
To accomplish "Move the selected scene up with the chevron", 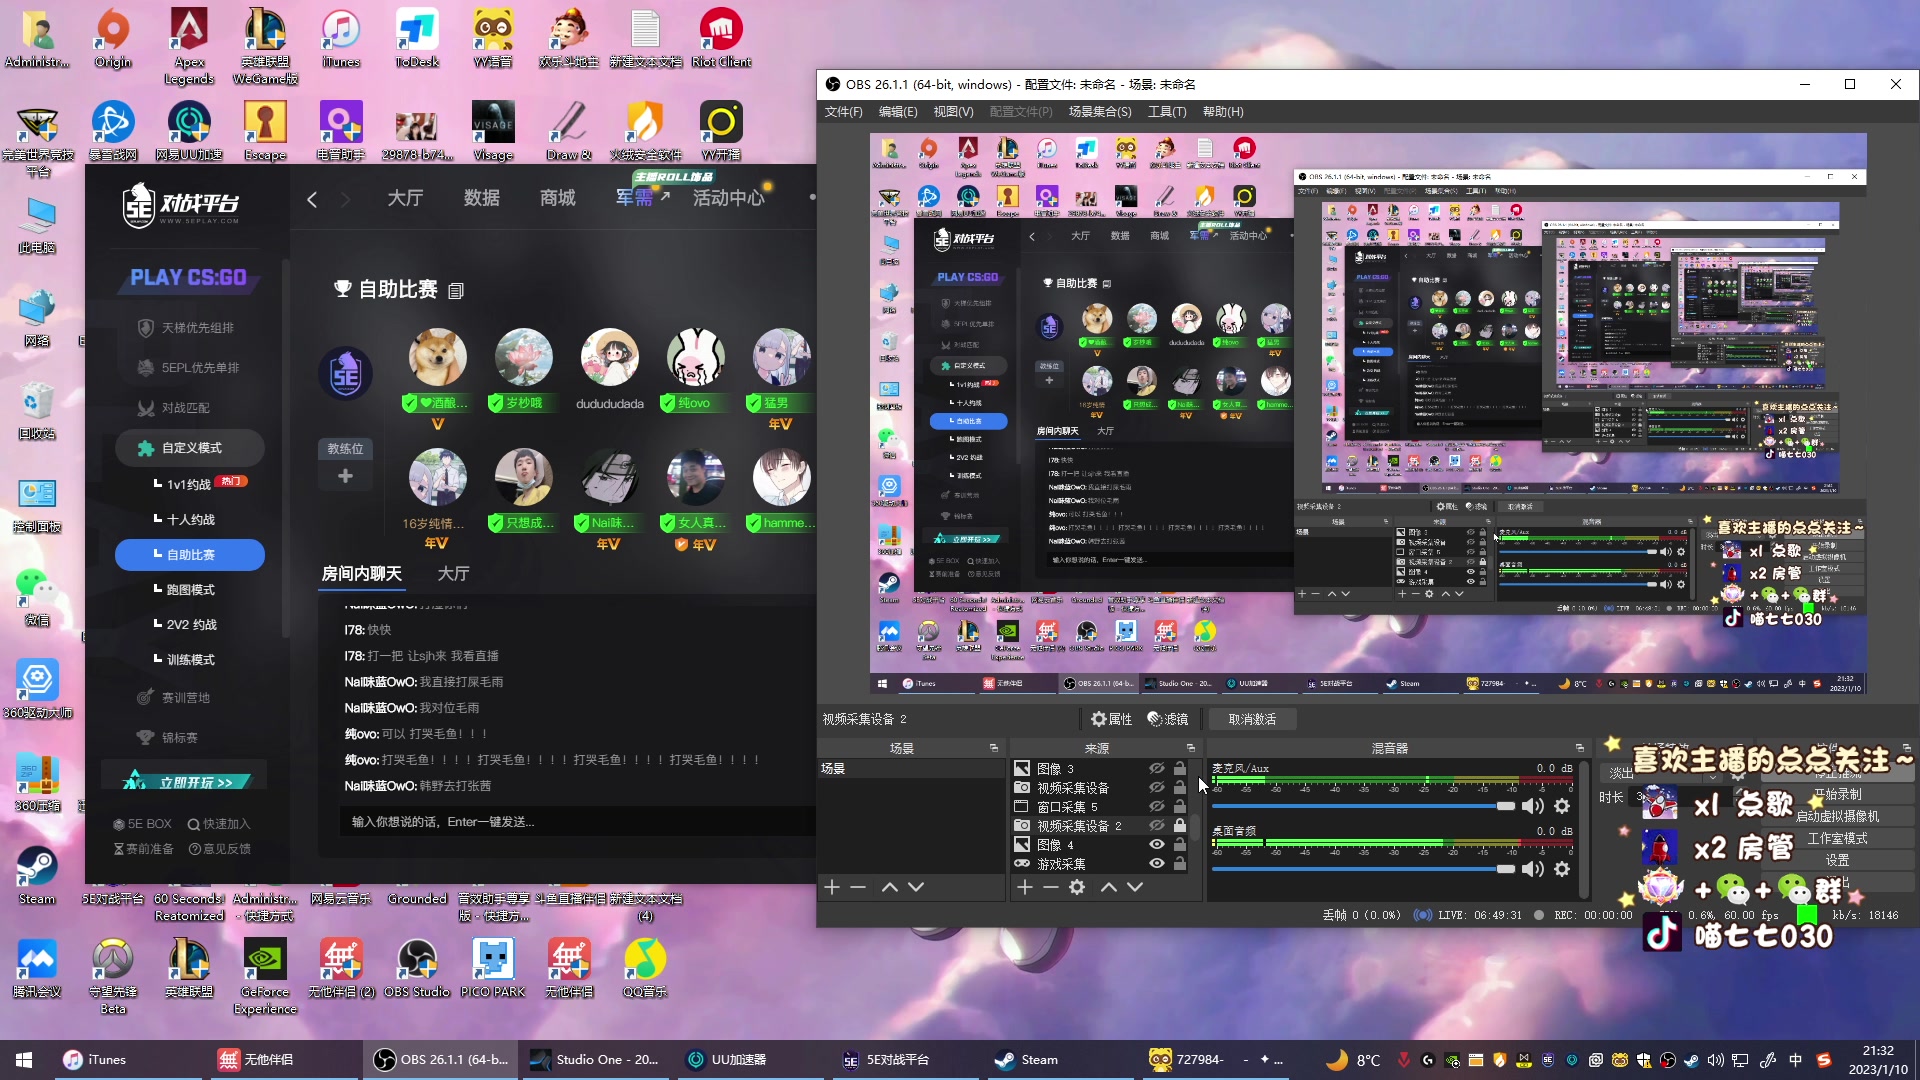I will (x=889, y=887).
